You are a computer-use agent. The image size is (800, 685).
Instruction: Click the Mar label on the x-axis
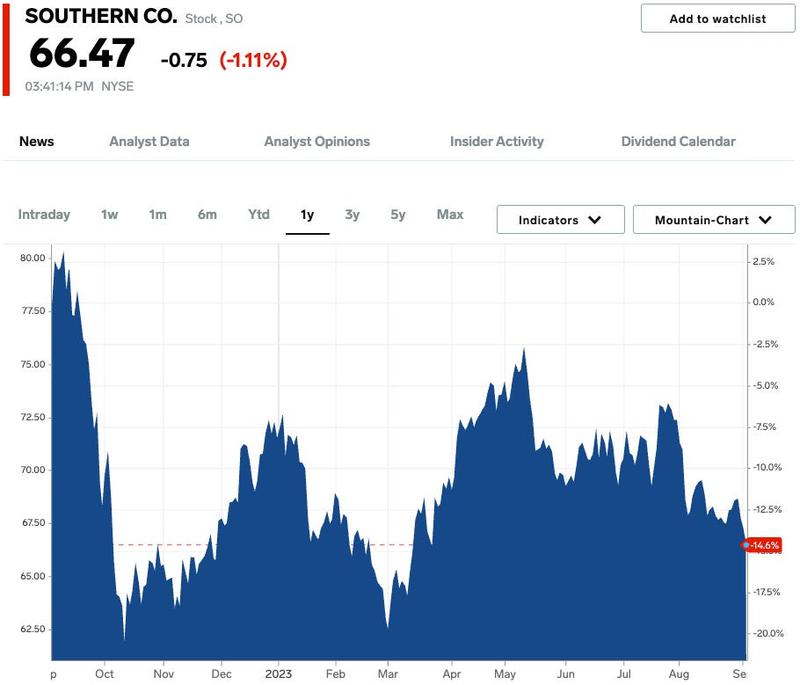click(388, 674)
